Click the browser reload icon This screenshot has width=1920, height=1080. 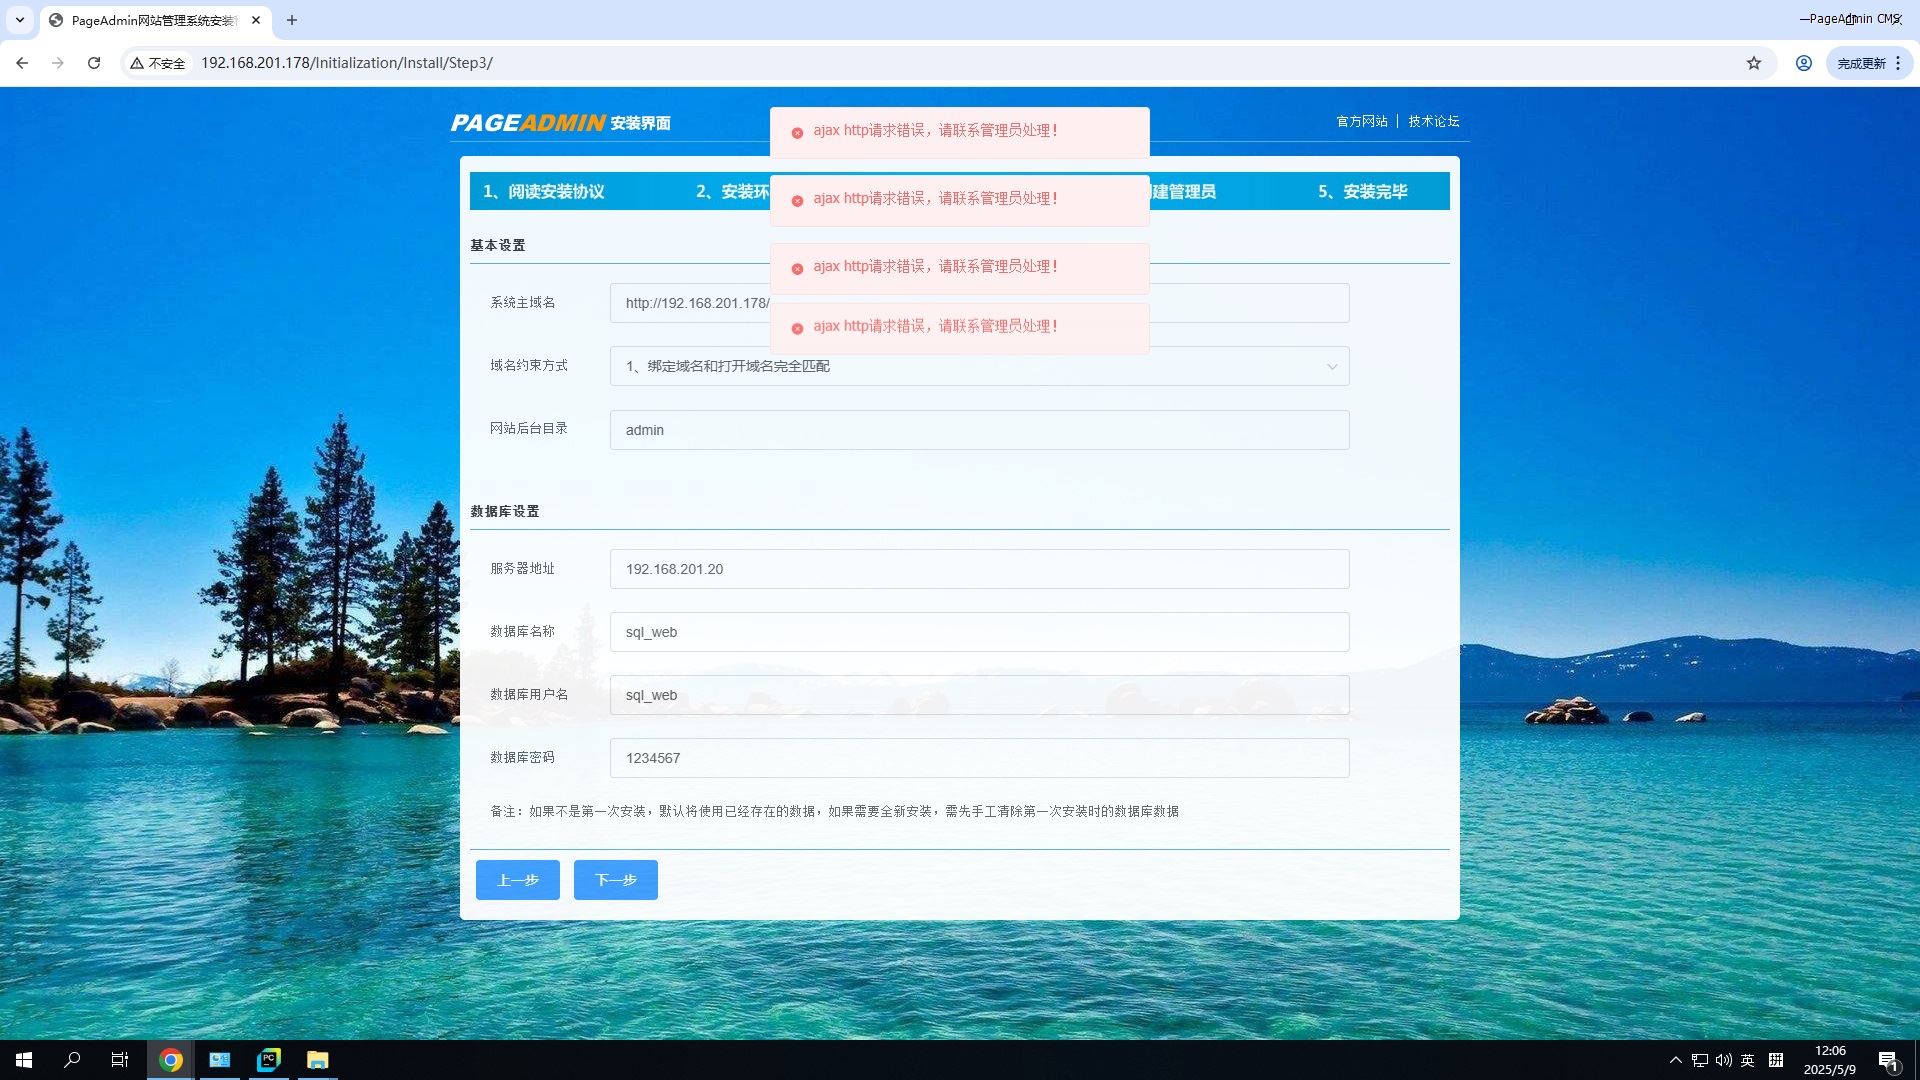[x=94, y=63]
